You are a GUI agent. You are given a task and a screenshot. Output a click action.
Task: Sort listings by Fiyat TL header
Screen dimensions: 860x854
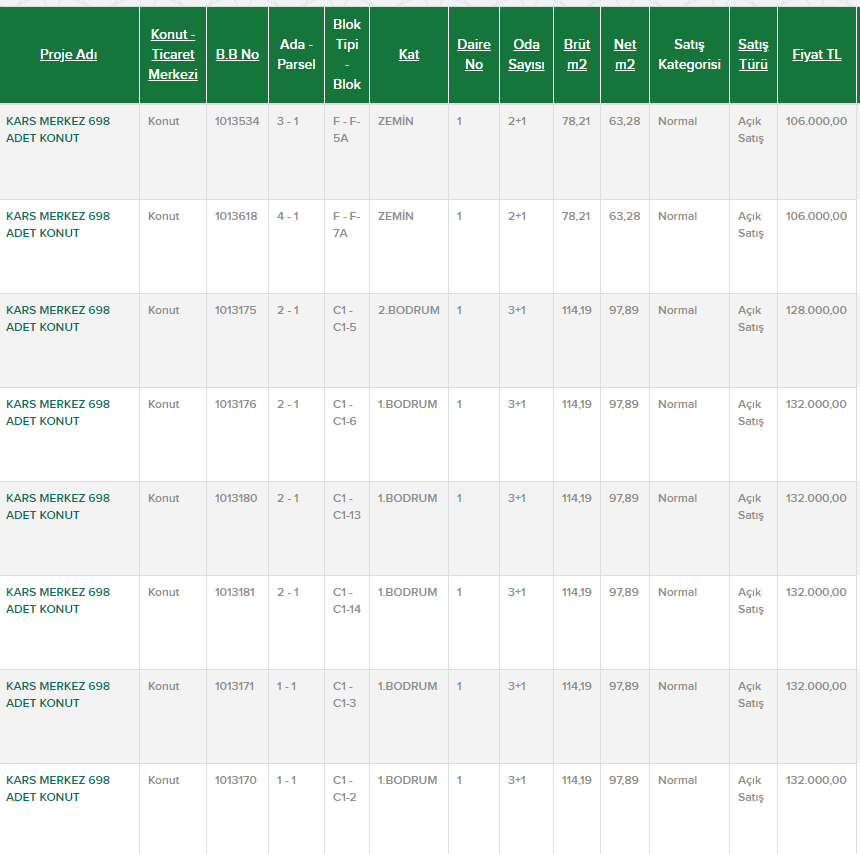pos(816,54)
